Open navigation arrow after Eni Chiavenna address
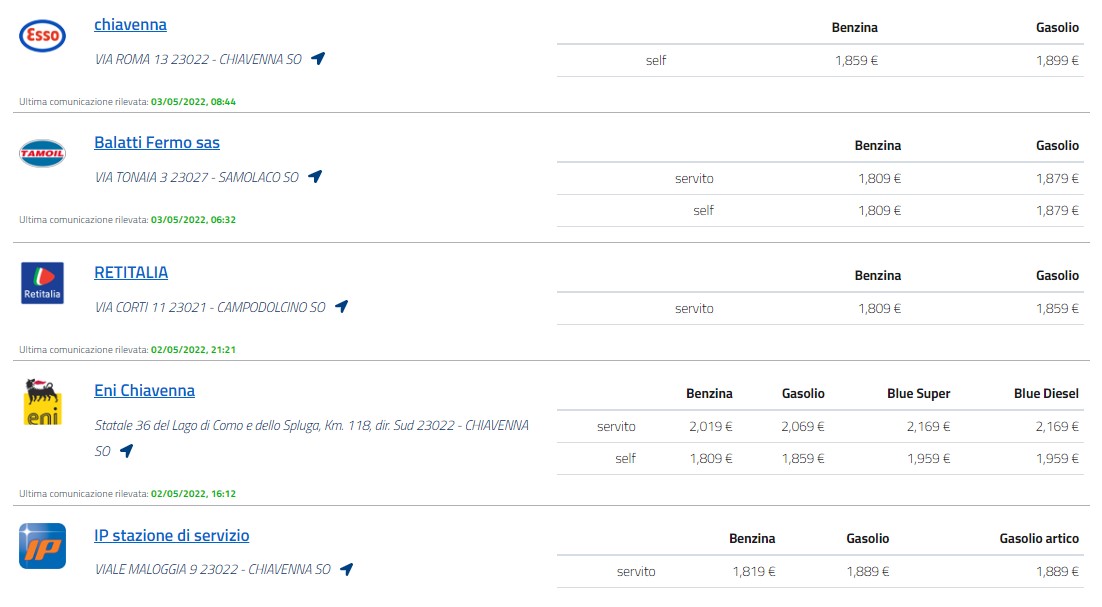 (127, 450)
